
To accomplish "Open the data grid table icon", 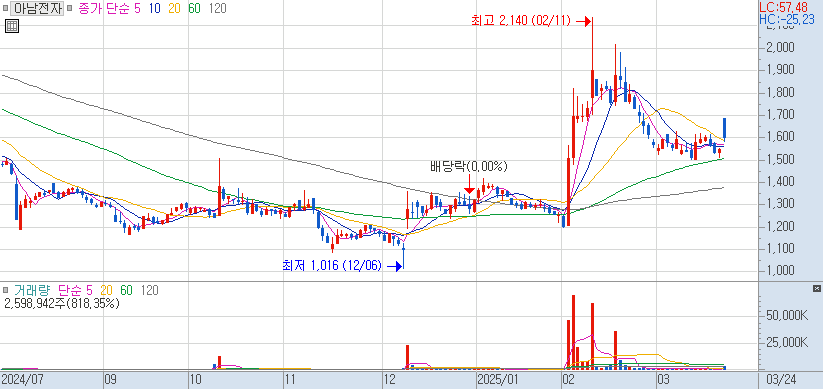I will click(x=12, y=26).
